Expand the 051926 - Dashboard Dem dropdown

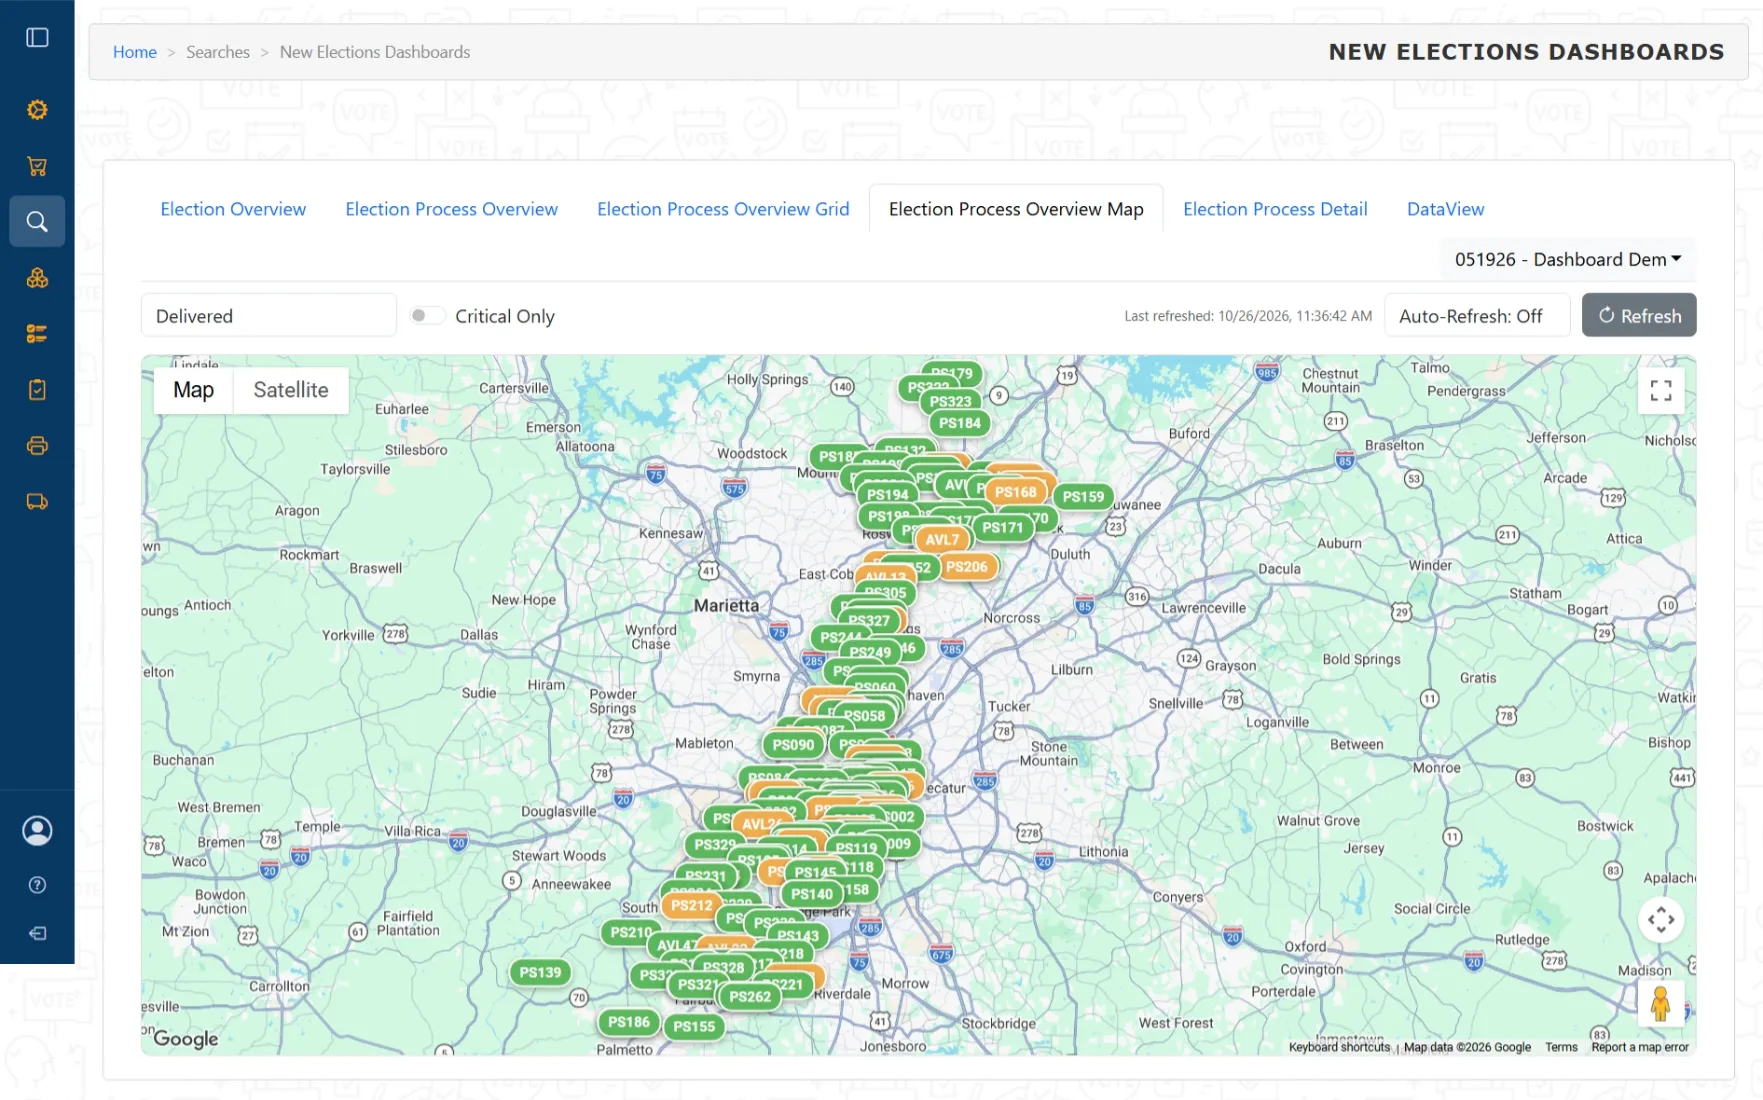tap(1568, 259)
